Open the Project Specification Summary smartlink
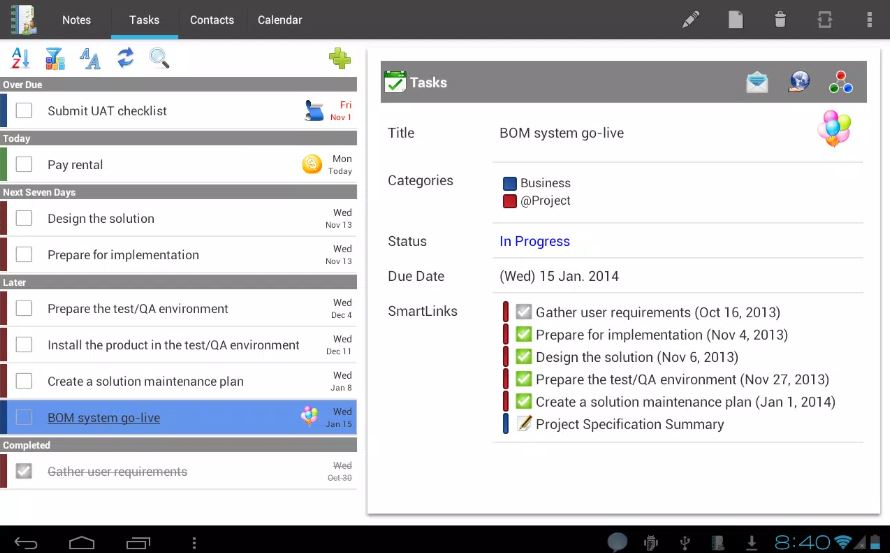This screenshot has height=553, width=890. [629, 424]
